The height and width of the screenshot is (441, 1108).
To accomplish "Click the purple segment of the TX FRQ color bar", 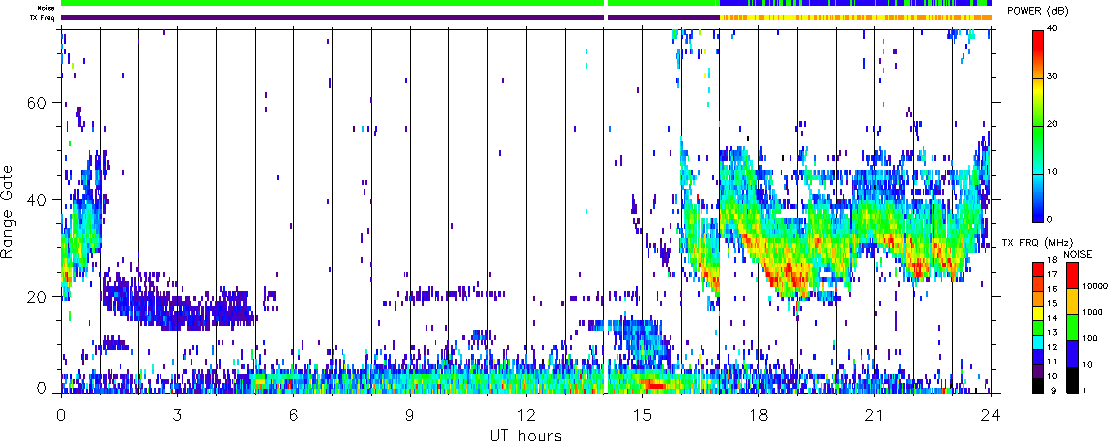I will (x=1038, y=371).
